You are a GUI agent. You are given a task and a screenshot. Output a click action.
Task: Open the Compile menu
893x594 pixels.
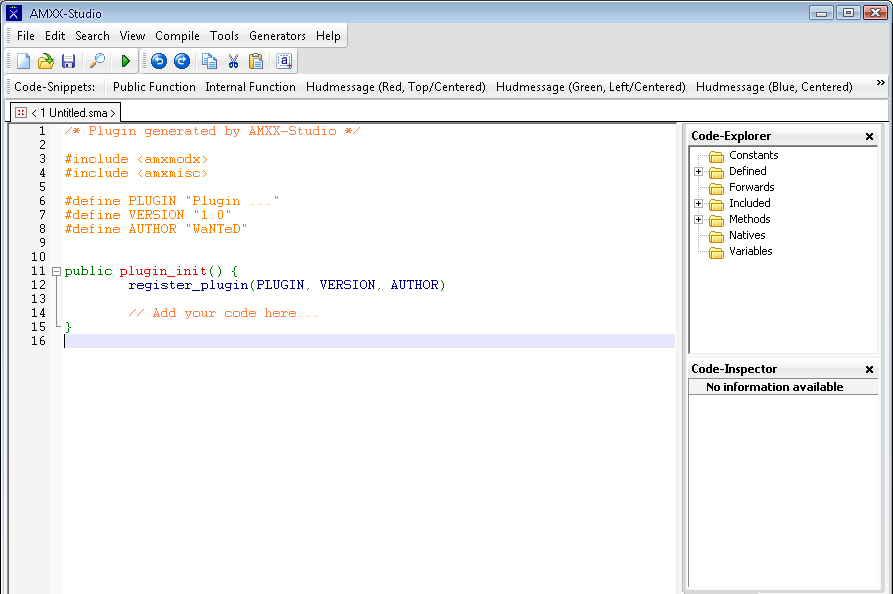click(177, 36)
